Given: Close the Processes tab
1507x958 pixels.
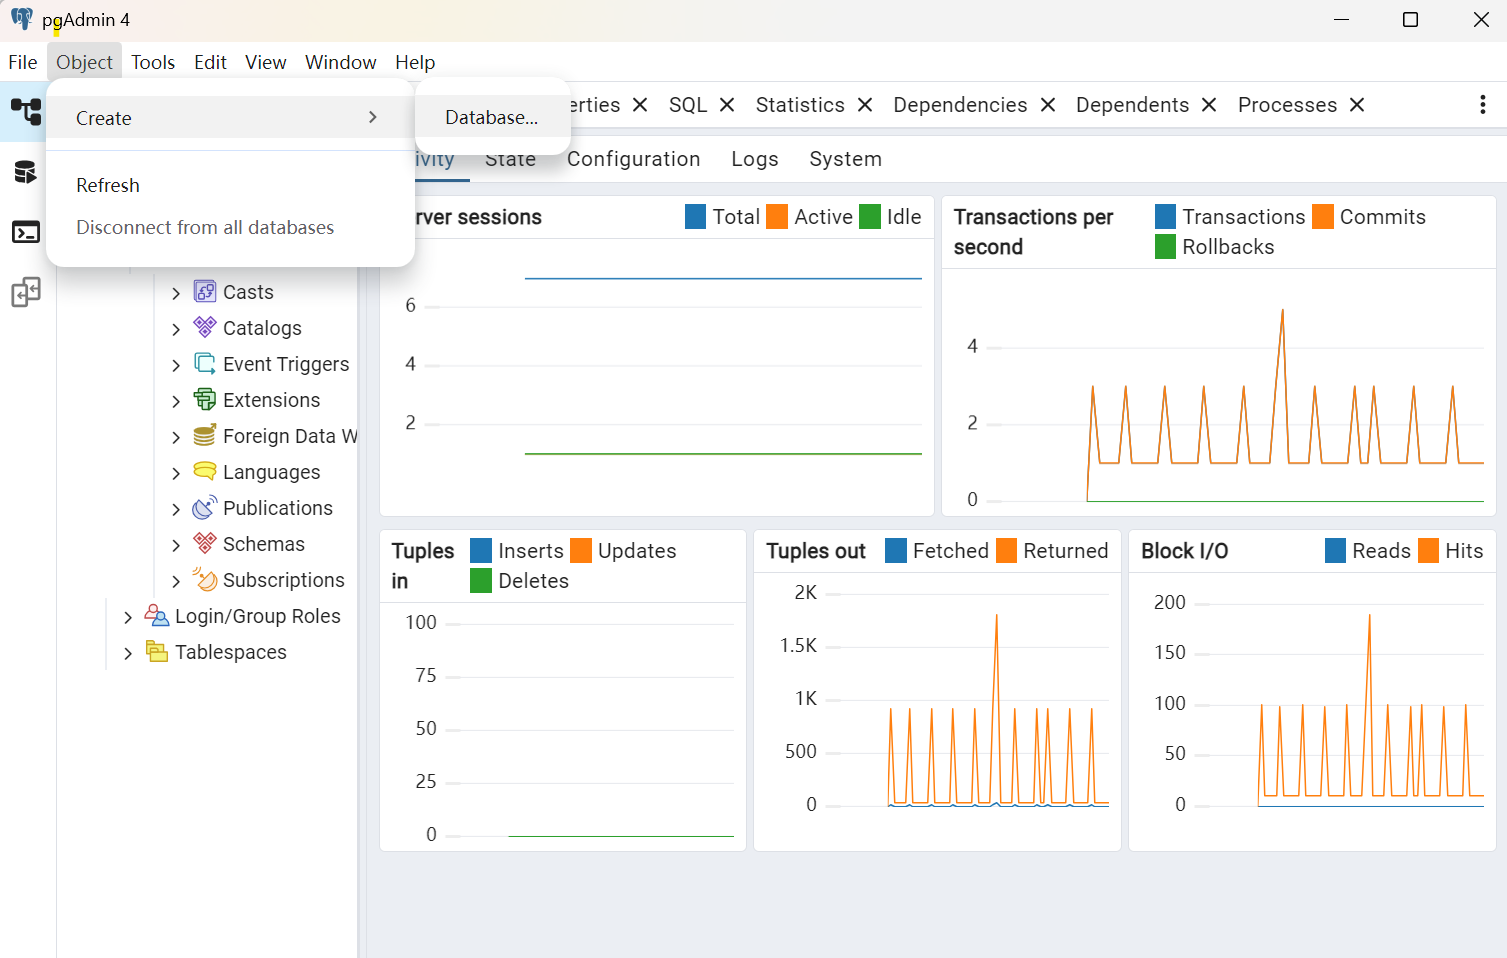Looking at the screenshot, I should (1357, 105).
